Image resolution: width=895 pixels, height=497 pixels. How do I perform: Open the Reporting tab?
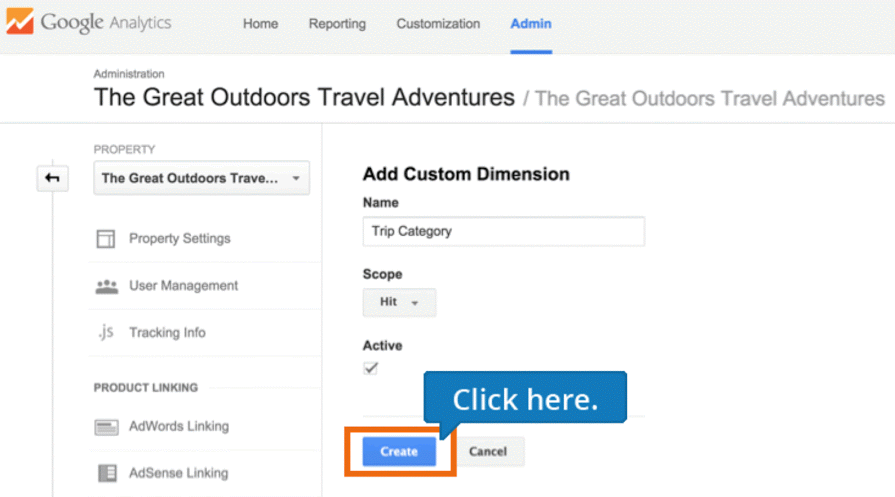[337, 24]
